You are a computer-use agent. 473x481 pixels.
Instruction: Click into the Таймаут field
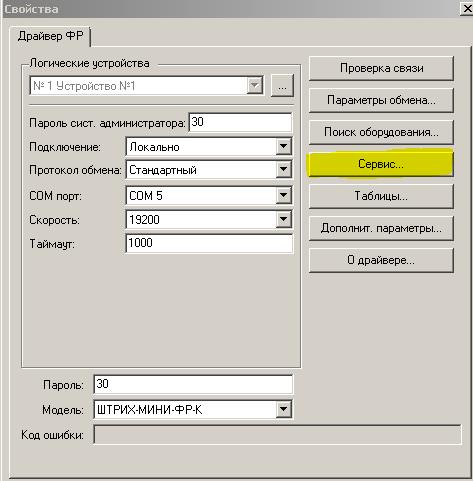(209, 243)
